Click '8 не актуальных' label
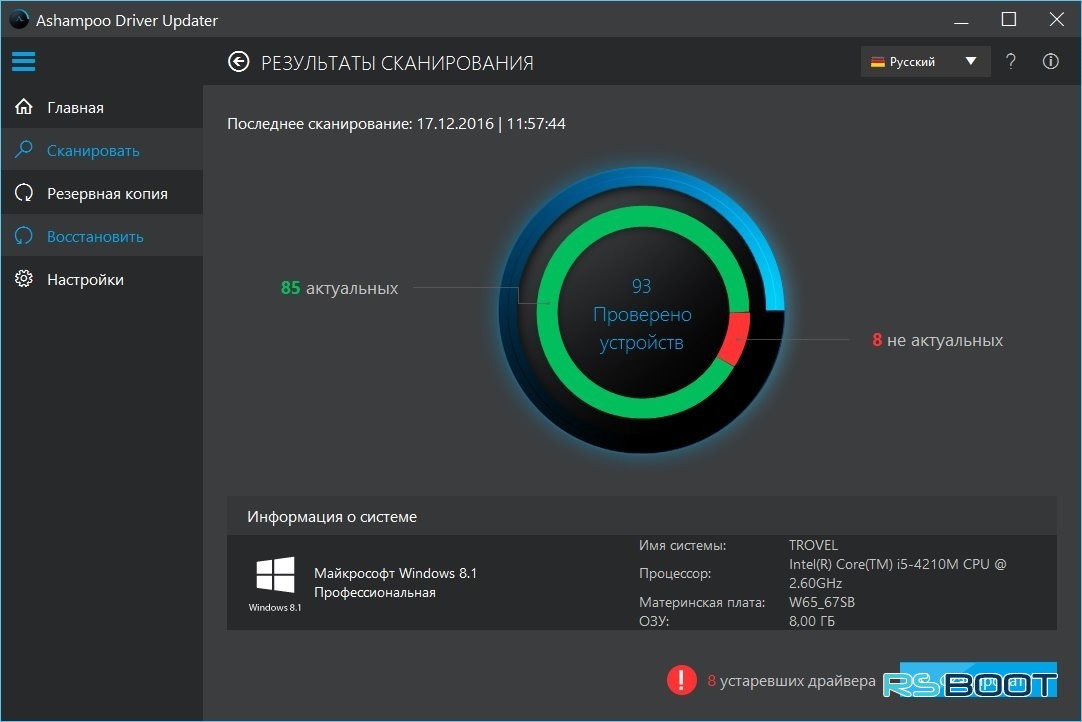The height and width of the screenshot is (722, 1082). 938,340
